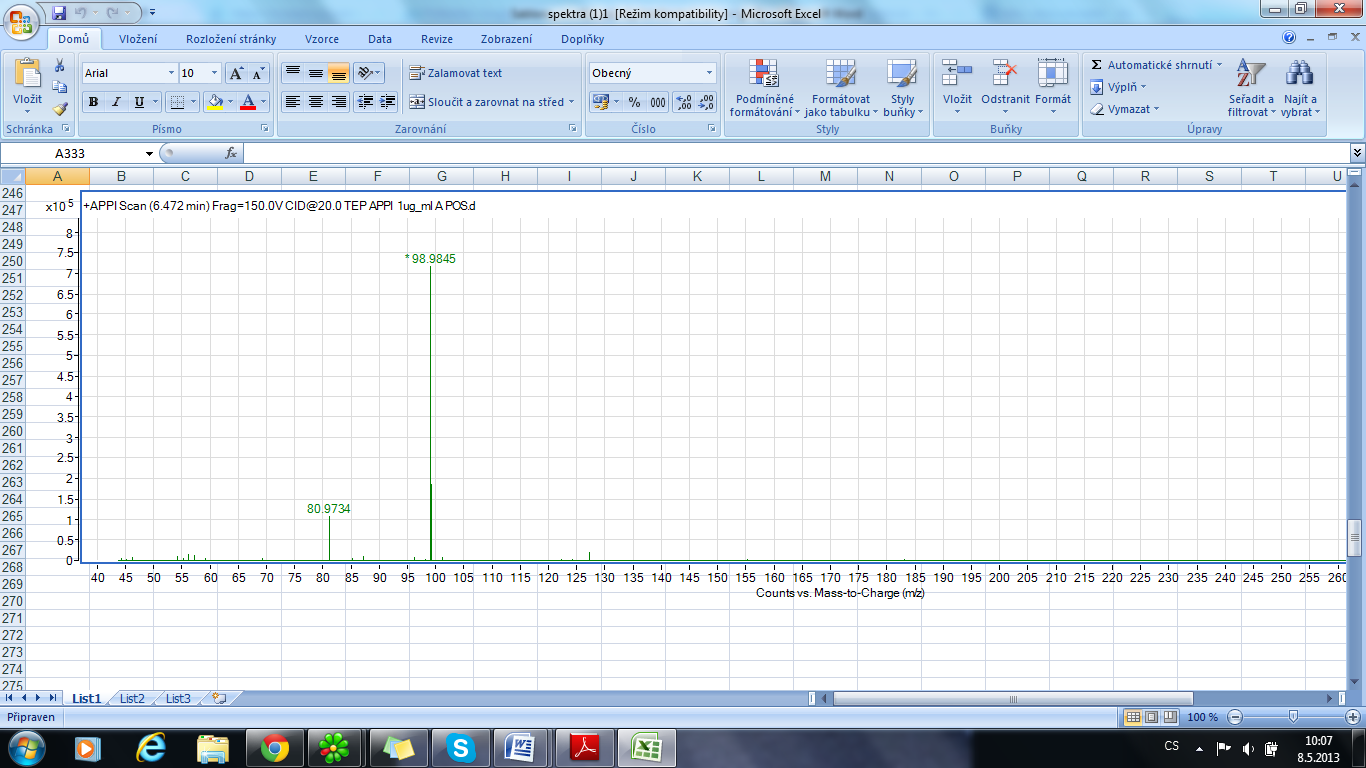The image size is (1366, 768).
Task: Open Styly buňky gallery
Action: pos(902,88)
